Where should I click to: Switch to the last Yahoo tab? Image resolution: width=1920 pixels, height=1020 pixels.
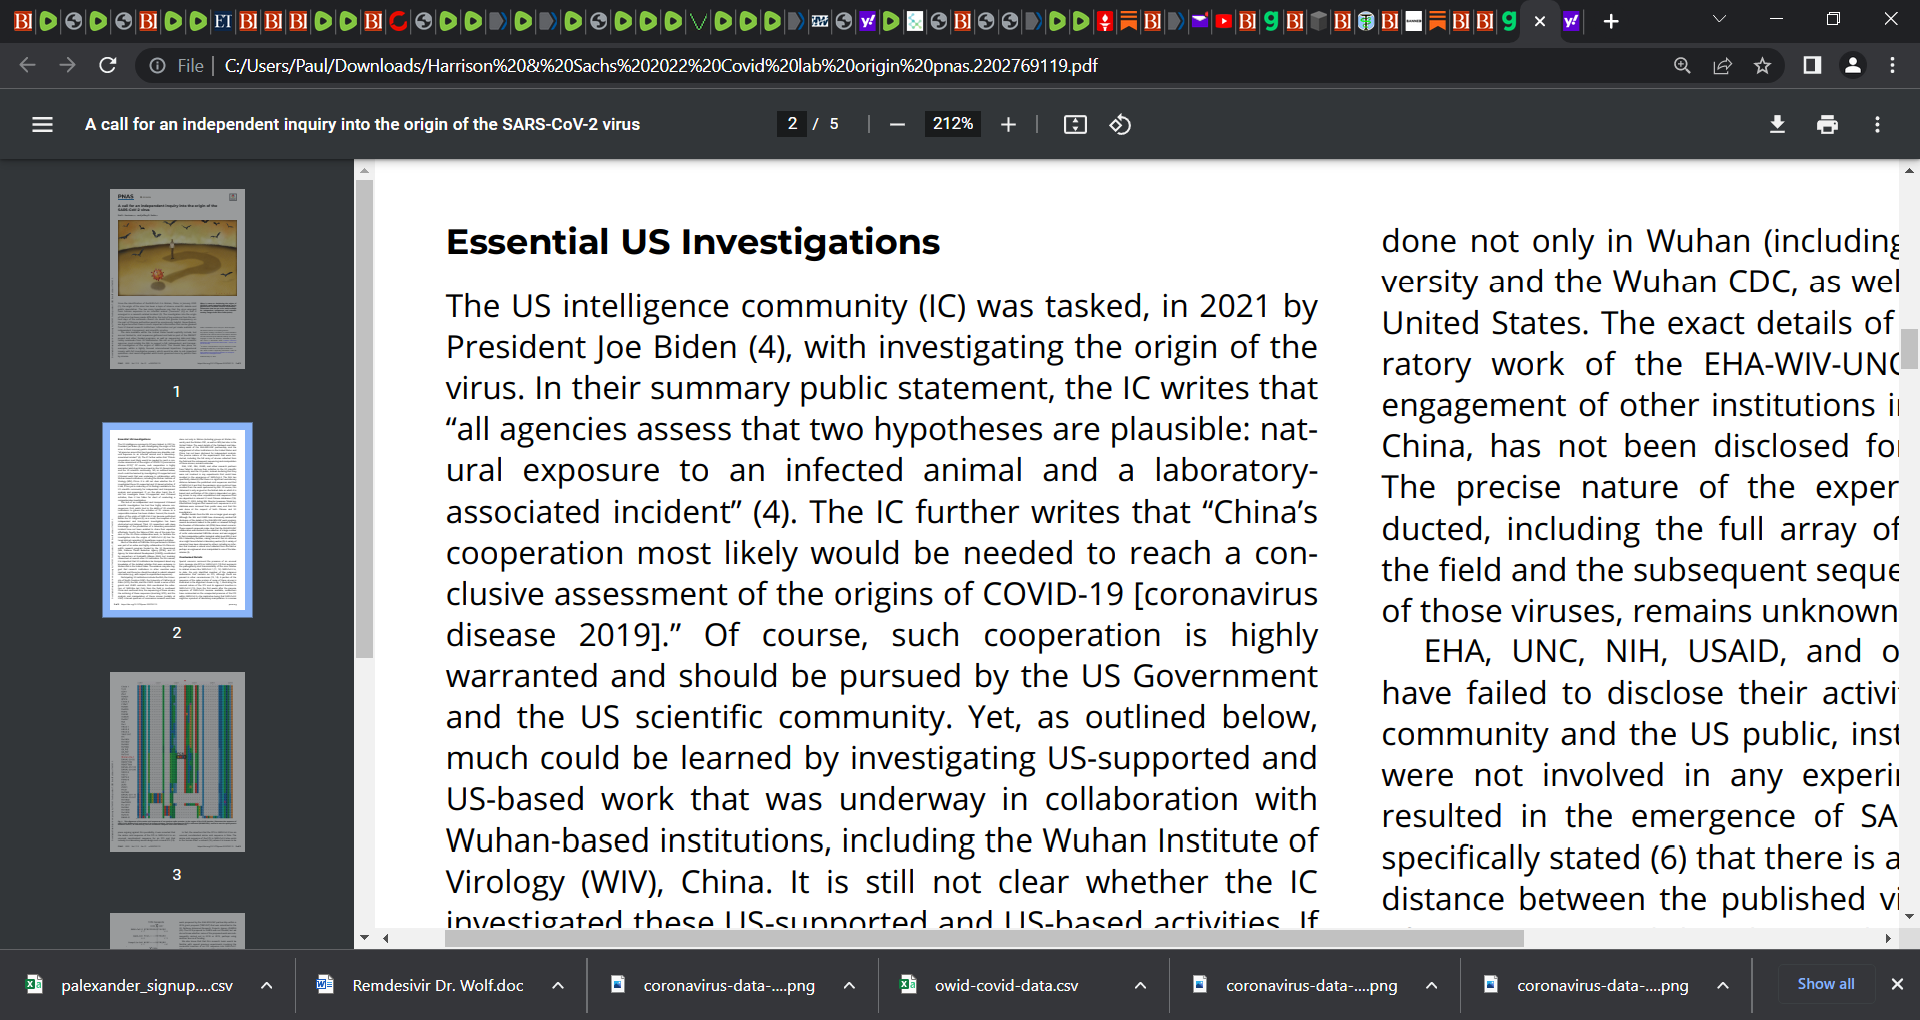[1571, 21]
